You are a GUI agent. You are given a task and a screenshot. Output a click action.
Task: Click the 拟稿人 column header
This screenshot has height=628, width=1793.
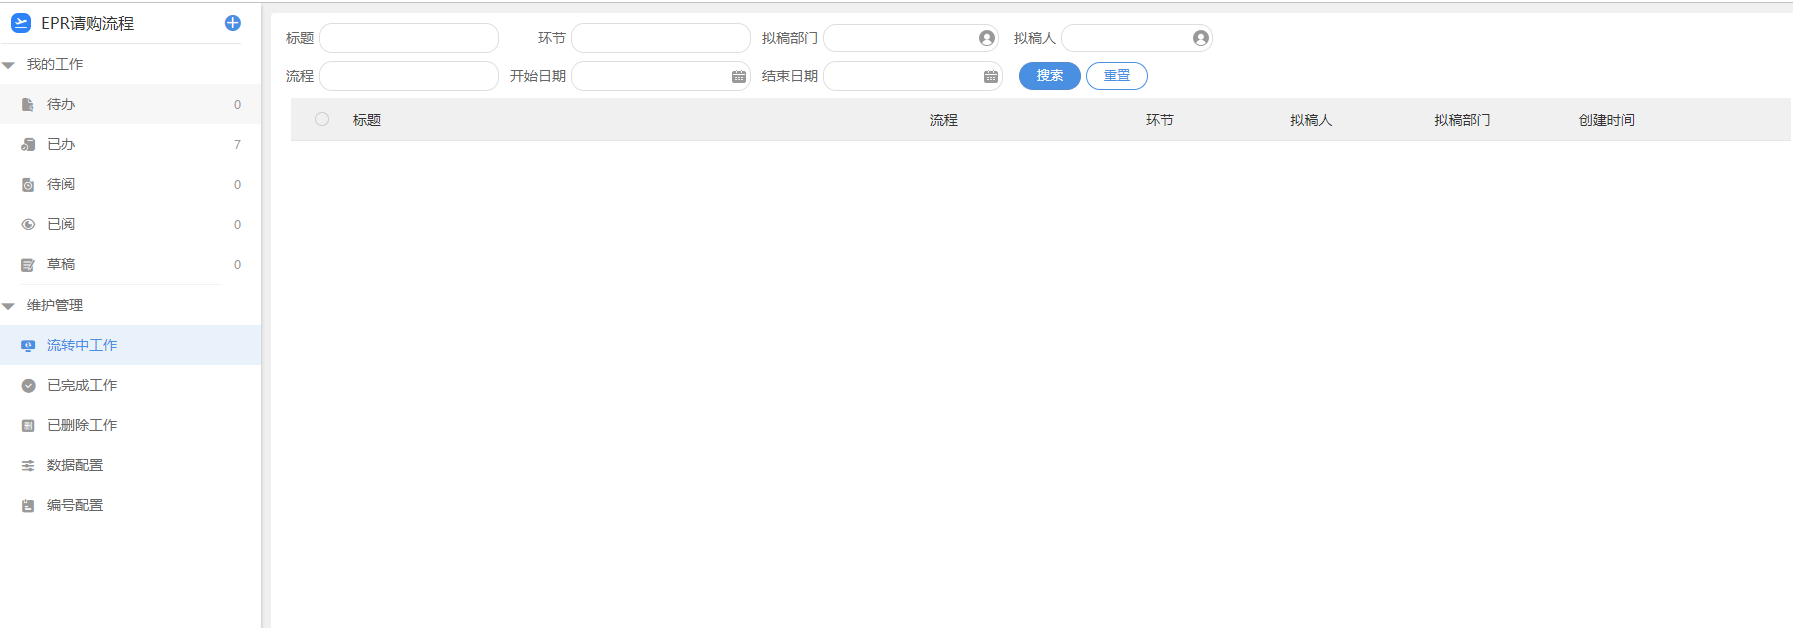click(1311, 120)
